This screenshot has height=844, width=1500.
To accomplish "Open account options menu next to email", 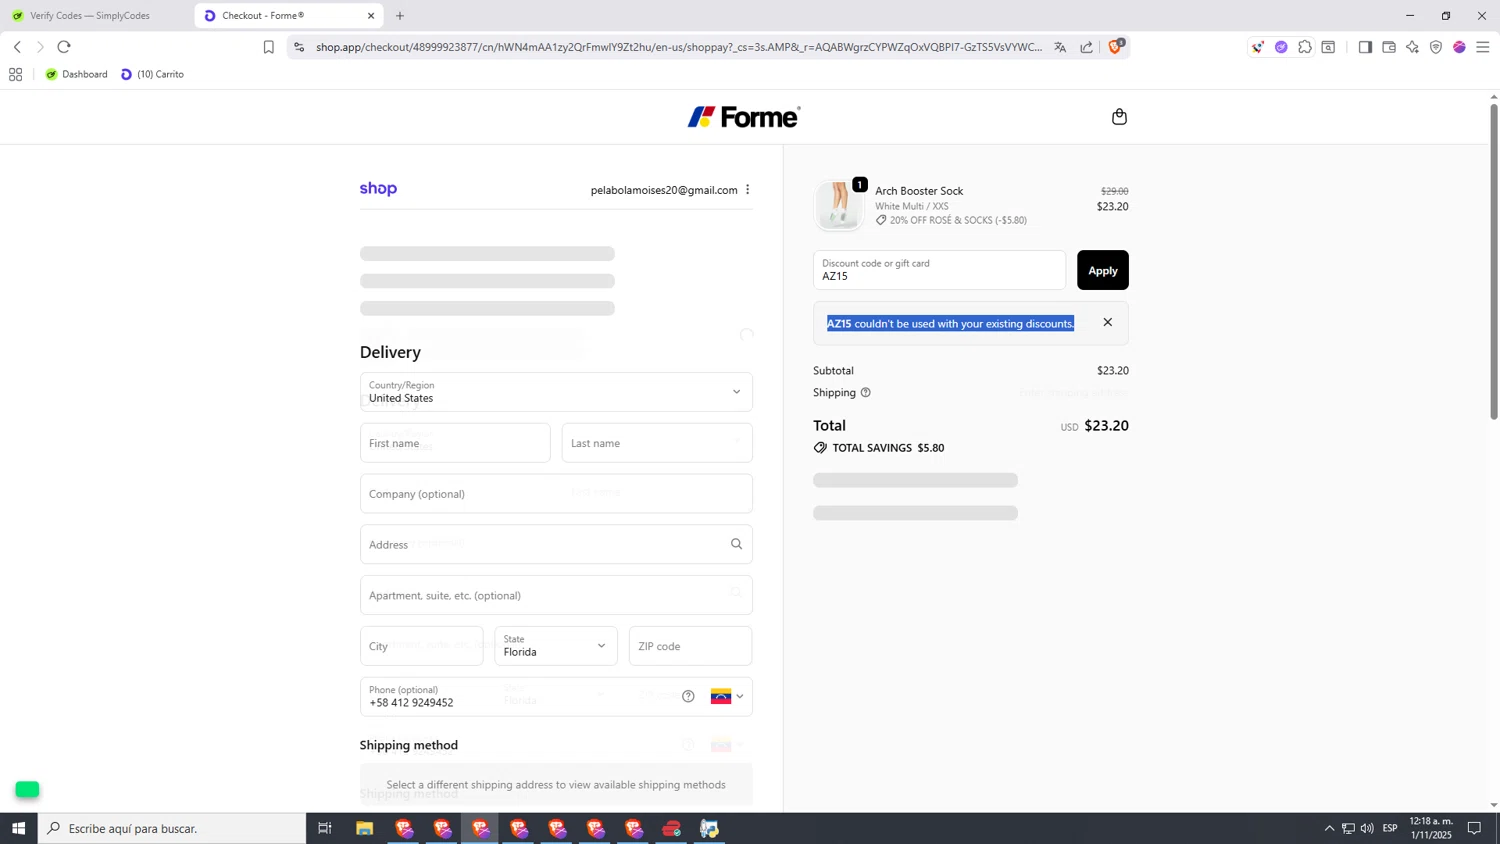I will point(747,190).
